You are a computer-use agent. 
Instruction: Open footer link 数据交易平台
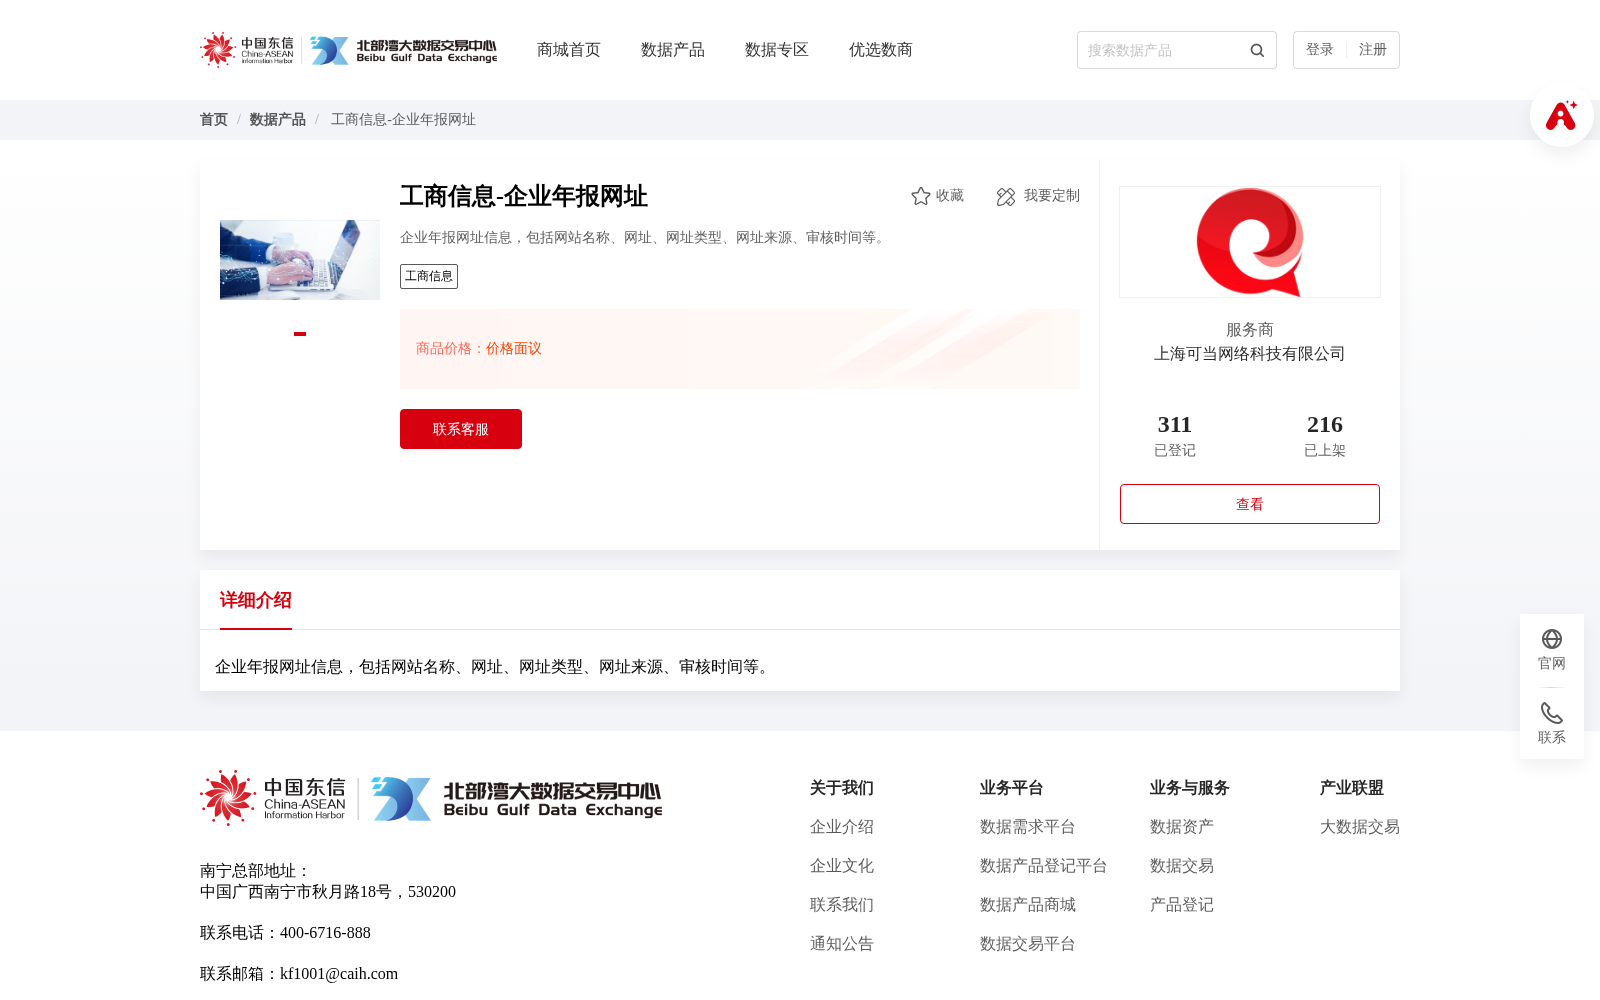coord(1028,944)
